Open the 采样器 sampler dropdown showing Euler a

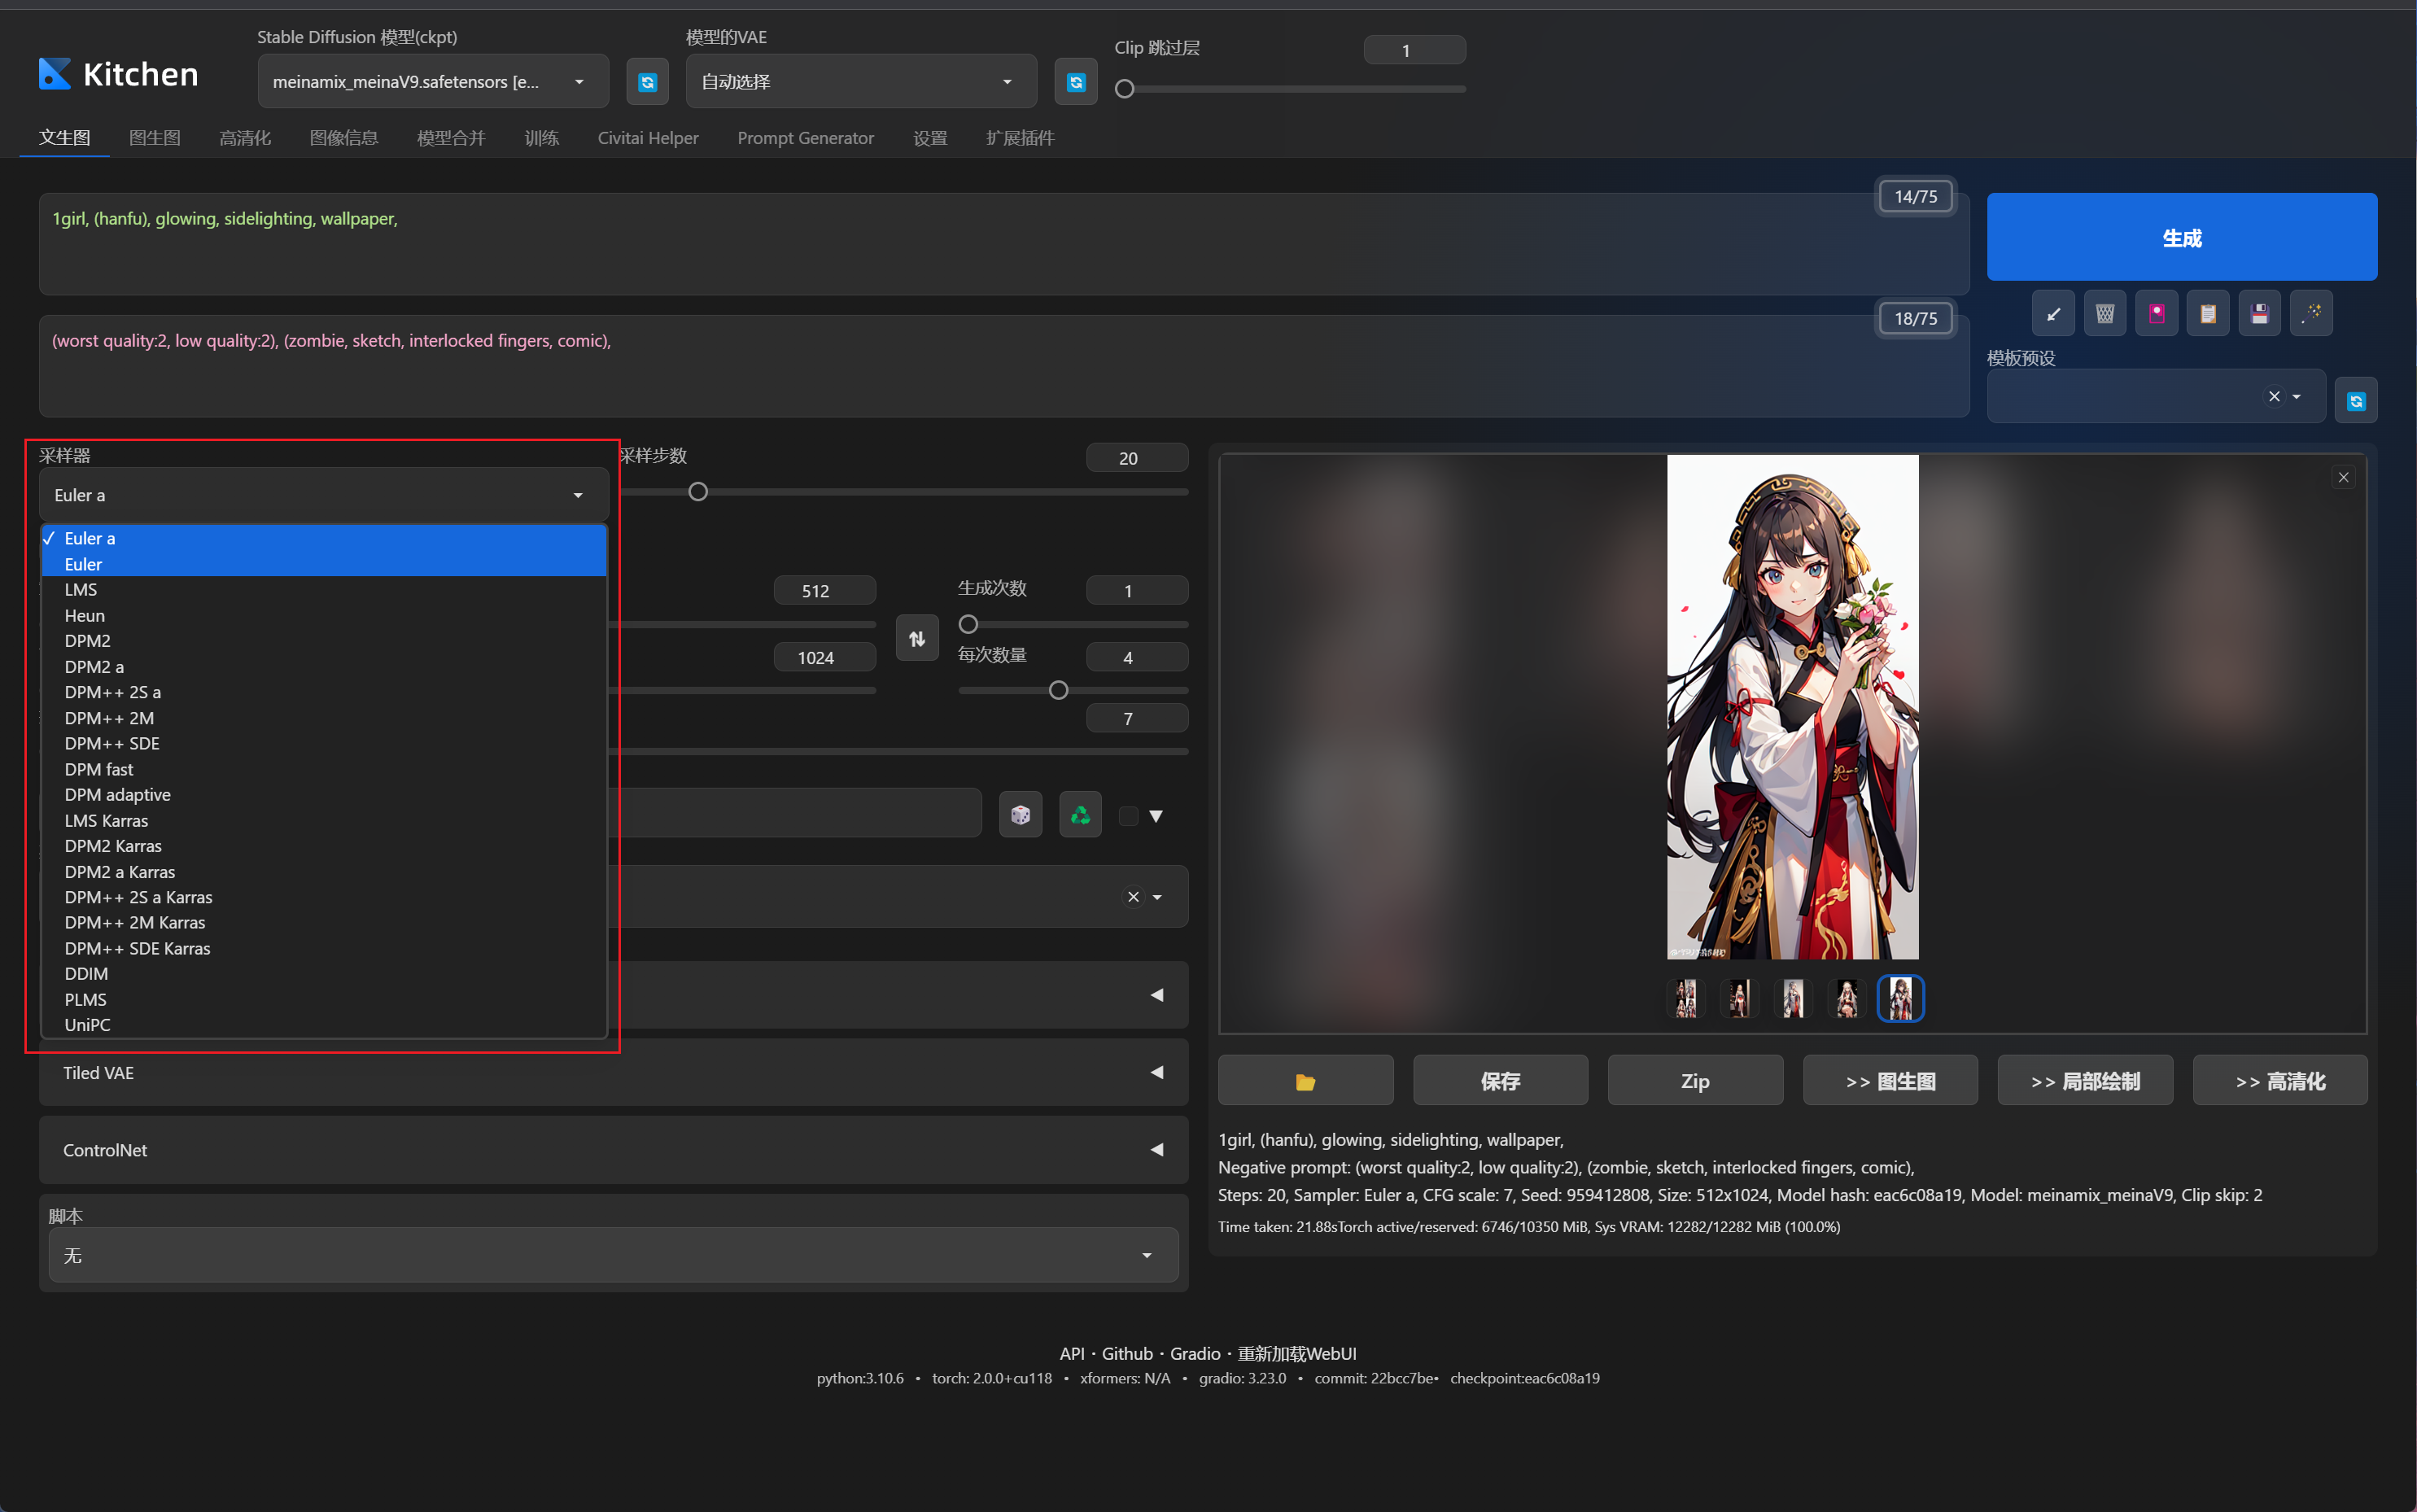(x=323, y=495)
